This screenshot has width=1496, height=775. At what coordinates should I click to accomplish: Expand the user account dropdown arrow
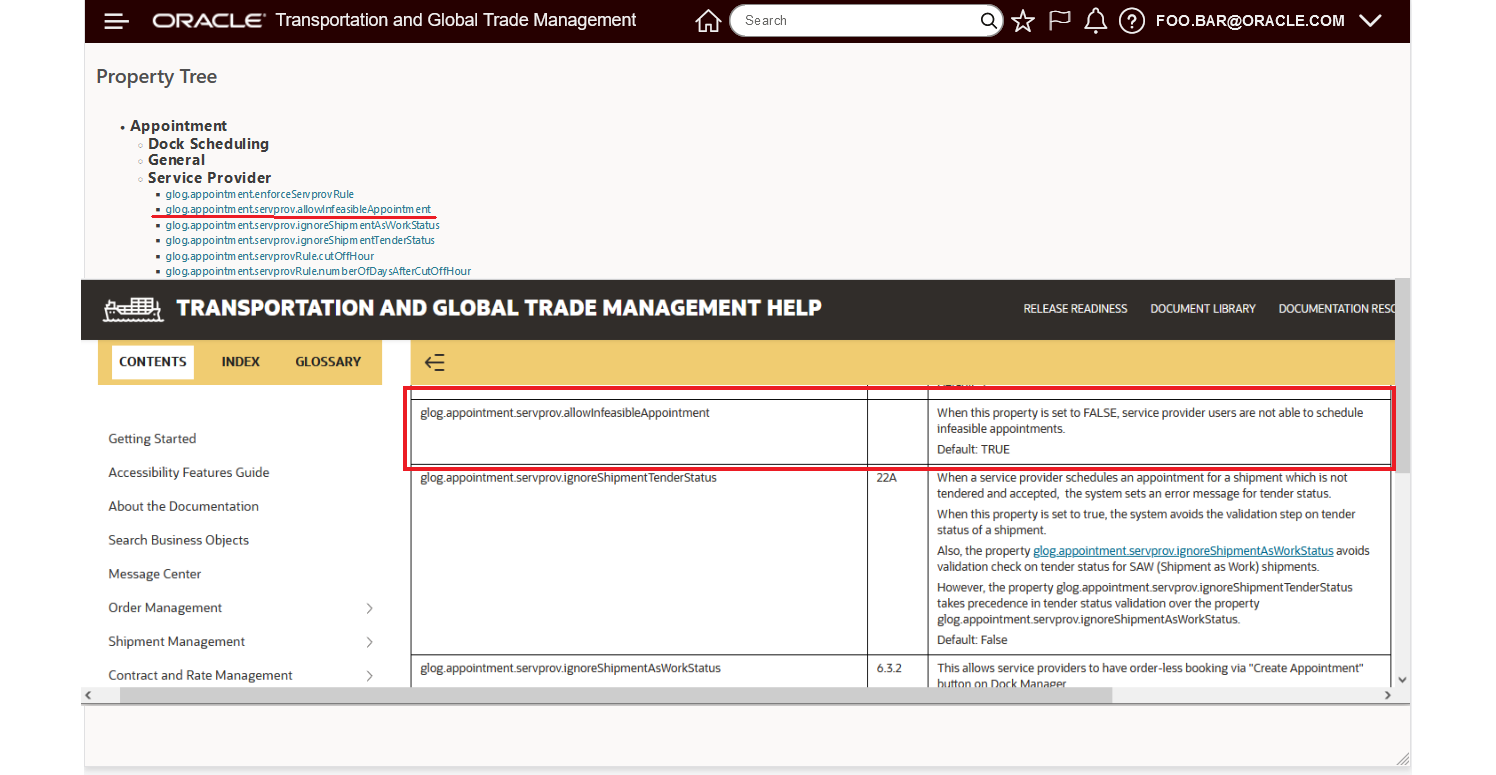[x=1371, y=21]
